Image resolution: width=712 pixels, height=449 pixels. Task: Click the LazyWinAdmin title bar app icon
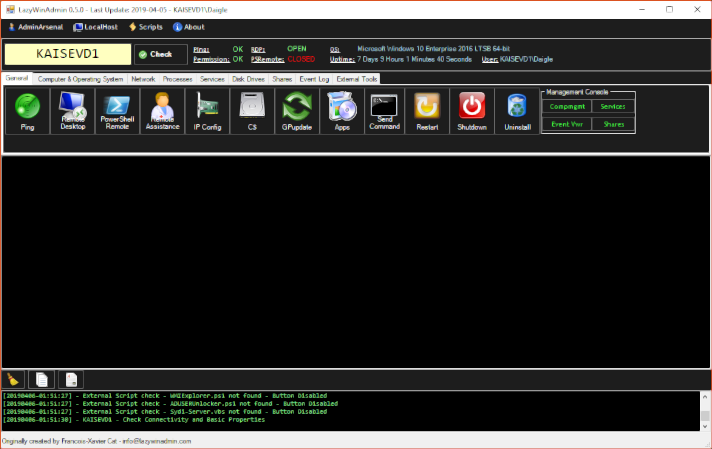pos(10,10)
